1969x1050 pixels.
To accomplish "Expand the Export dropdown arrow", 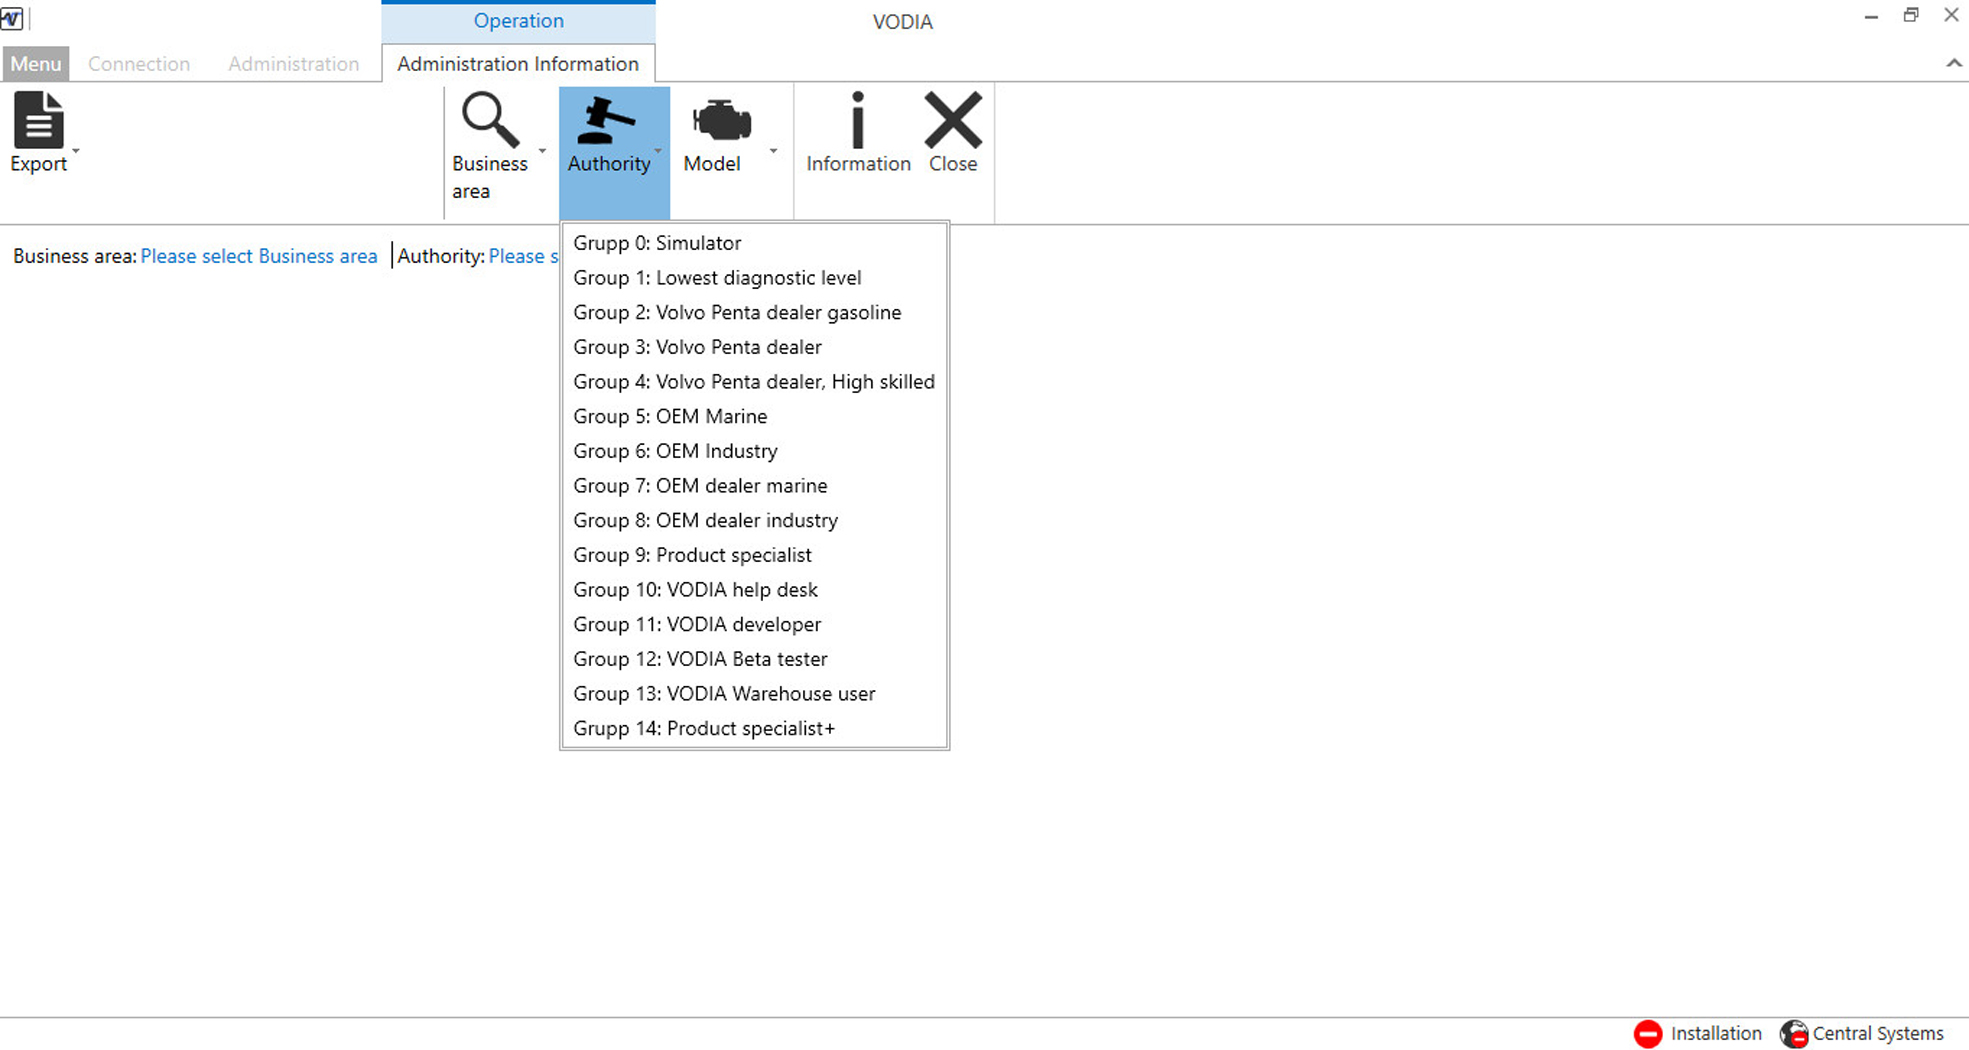I will coord(76,151).
